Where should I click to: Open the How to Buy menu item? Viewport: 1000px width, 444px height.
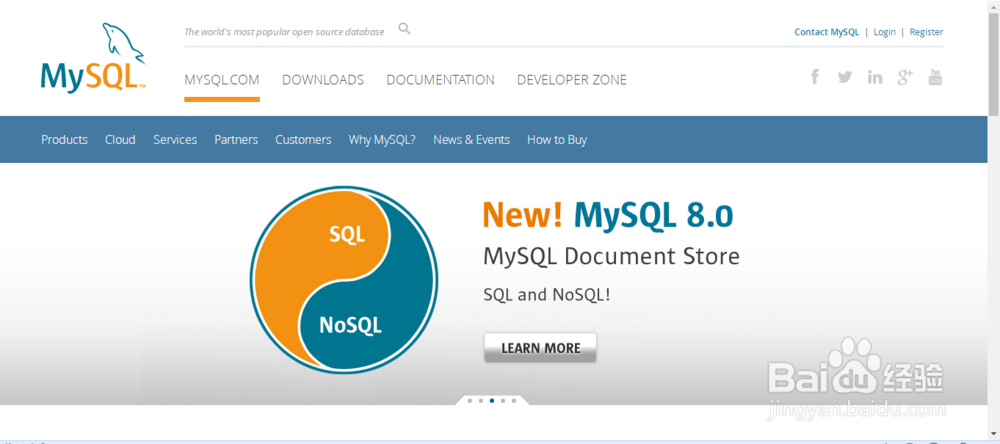[x=557, y=140]
